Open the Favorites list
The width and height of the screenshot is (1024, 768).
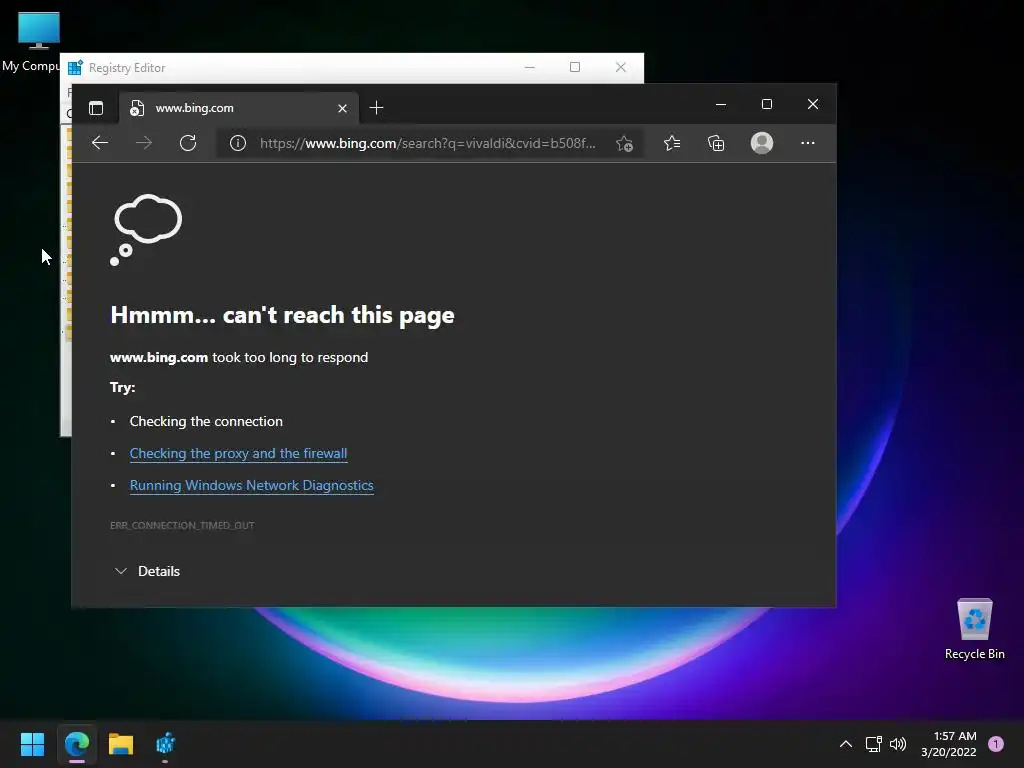tap(672, 142)
